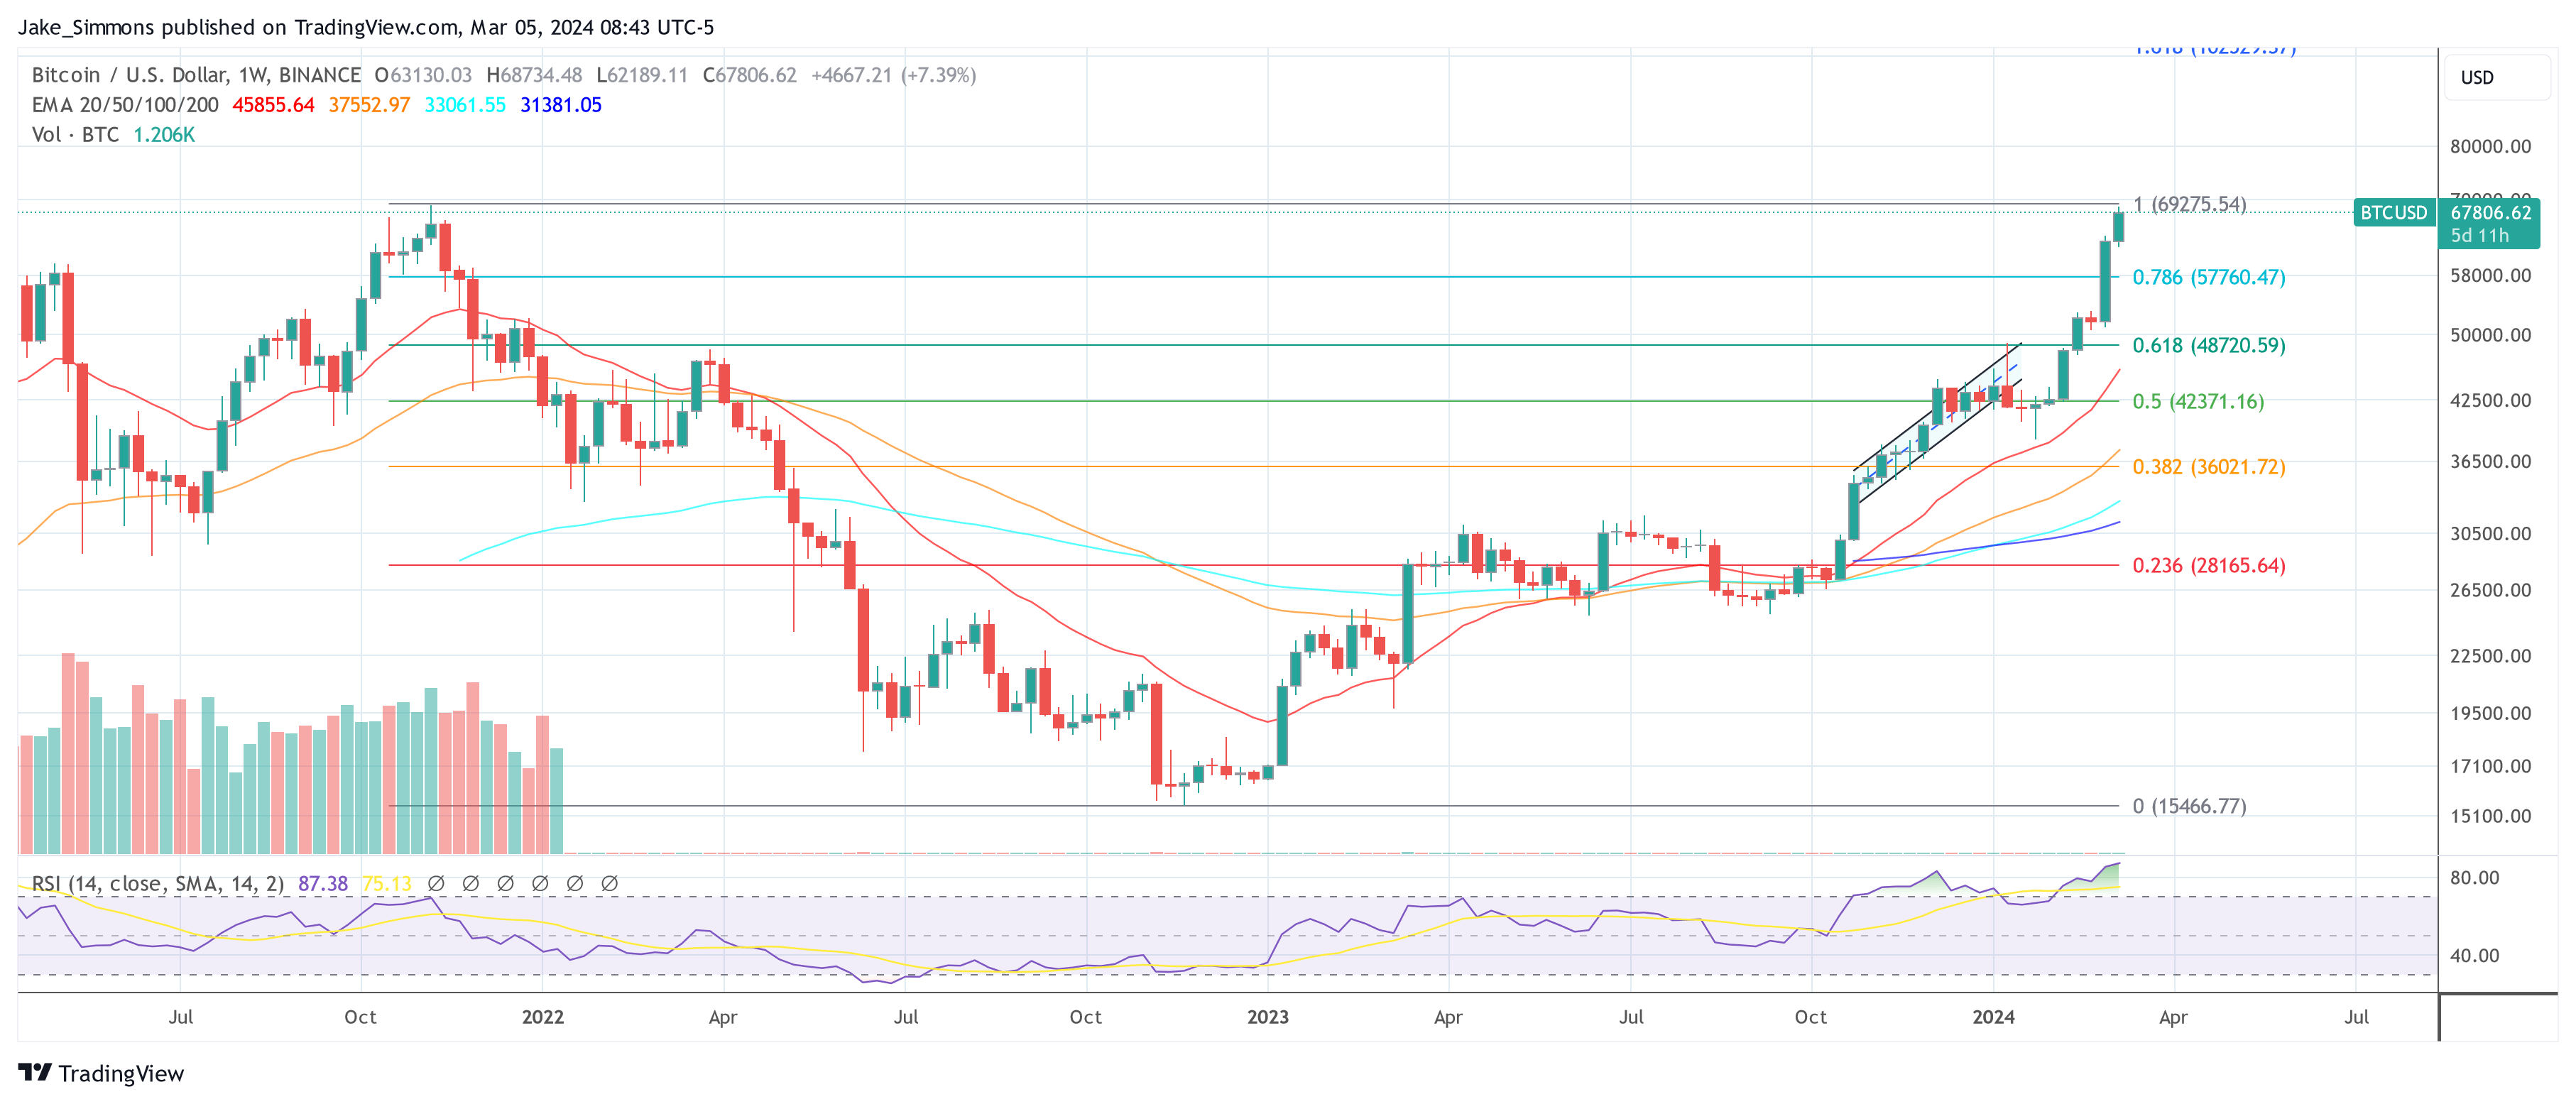The height and width of the screenshot is (1104, 2576).
Task: Click the close price value C67806.62
Action: (x=750, y=75)
